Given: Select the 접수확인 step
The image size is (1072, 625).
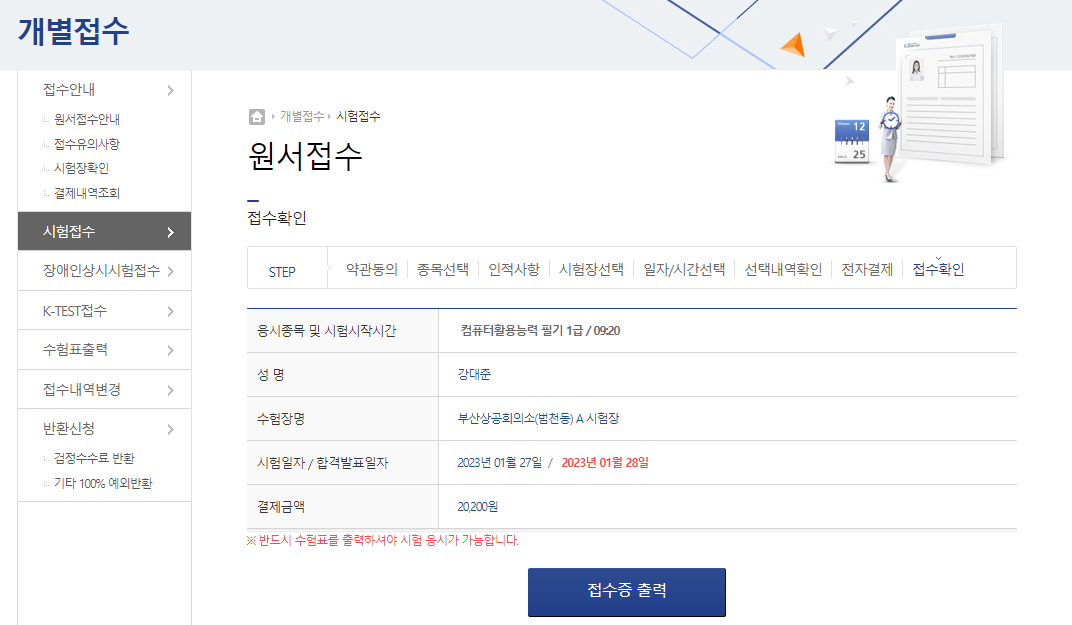Looking at the screenshot, I should 938,269.
